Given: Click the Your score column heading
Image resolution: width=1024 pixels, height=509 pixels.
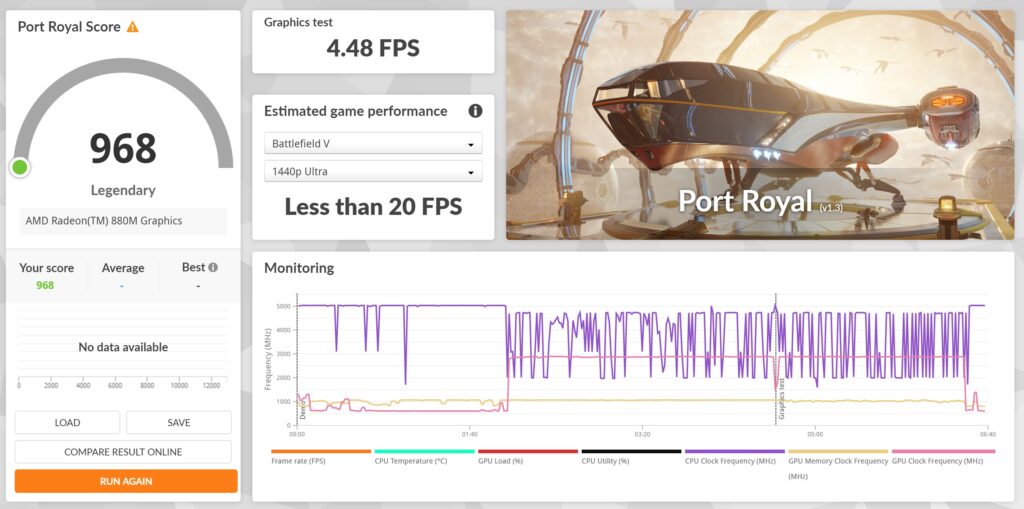Looking at the screenshot, I should [46, 268].
